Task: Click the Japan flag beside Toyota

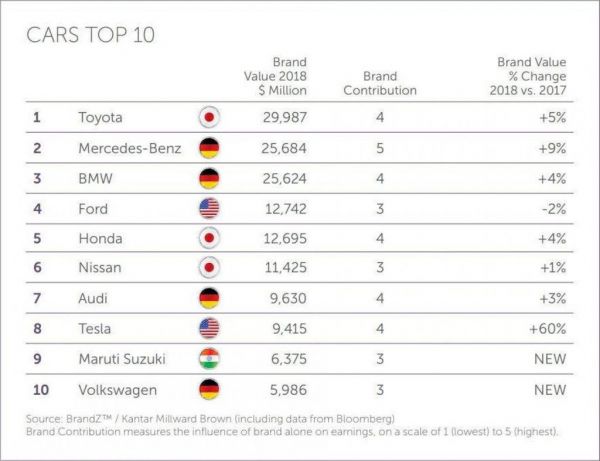Action: click(210, 118)
